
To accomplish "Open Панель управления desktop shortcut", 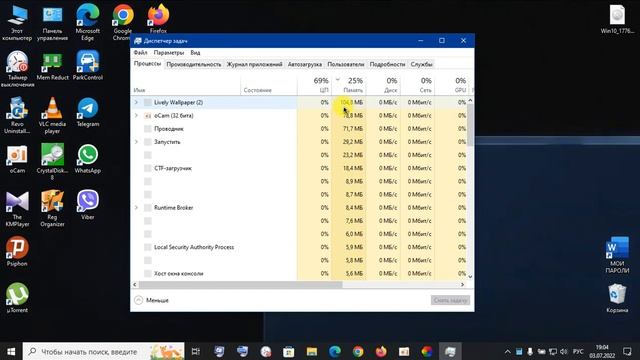I will [52, 23].
